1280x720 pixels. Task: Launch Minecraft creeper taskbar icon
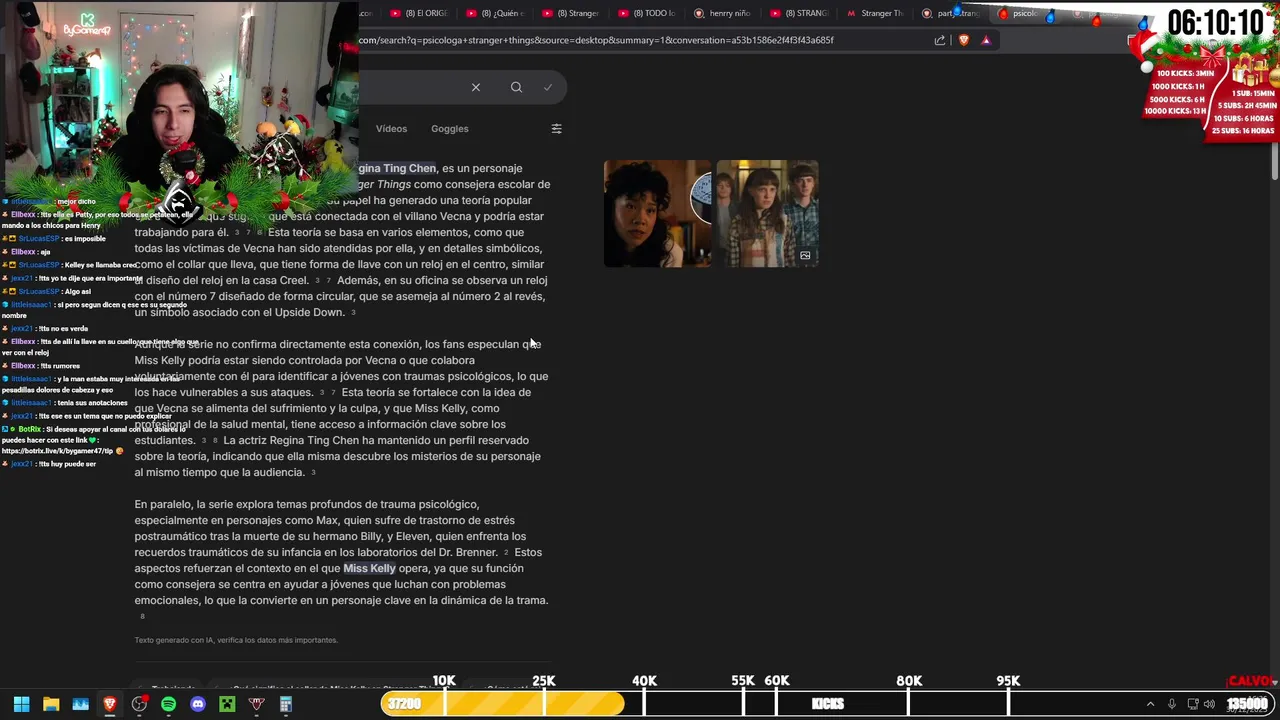tap(227, 704)
